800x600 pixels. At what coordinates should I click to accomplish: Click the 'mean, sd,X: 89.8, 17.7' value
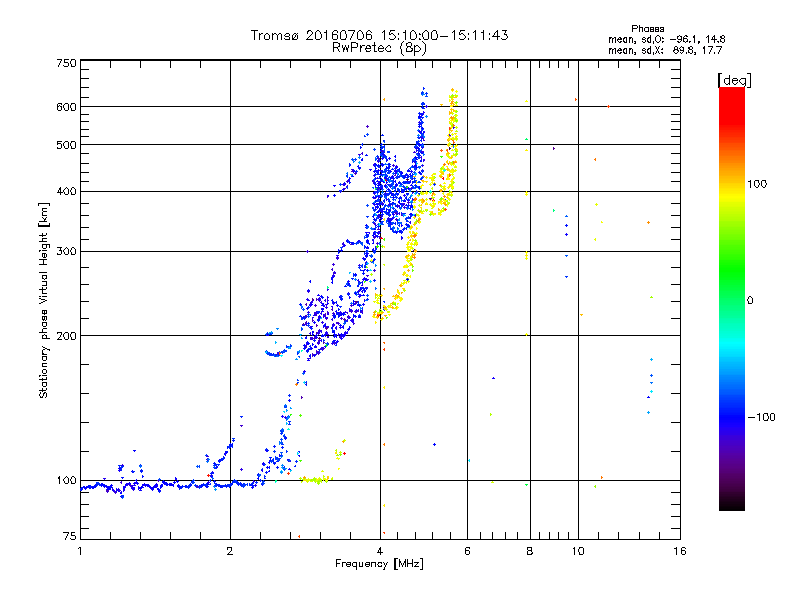coord(665,50)
